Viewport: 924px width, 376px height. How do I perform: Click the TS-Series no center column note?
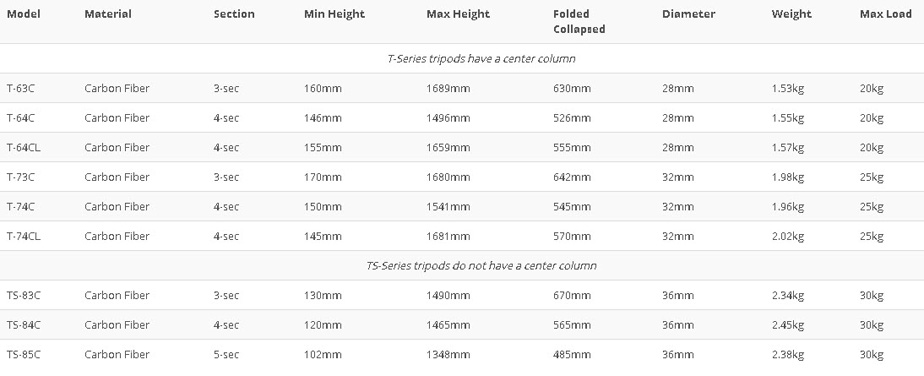(481, 265)
